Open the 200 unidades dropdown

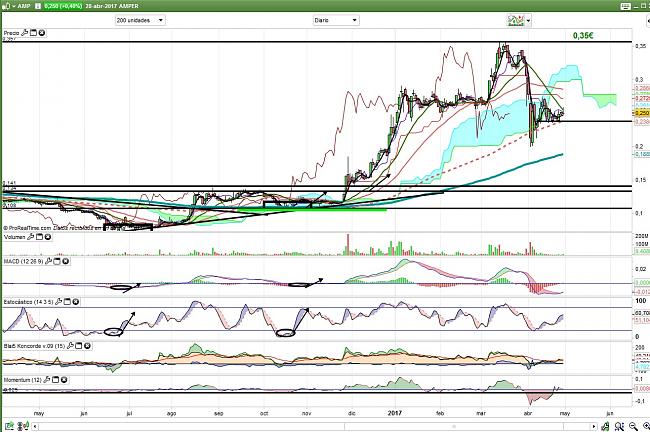click(x=140, y=20)
